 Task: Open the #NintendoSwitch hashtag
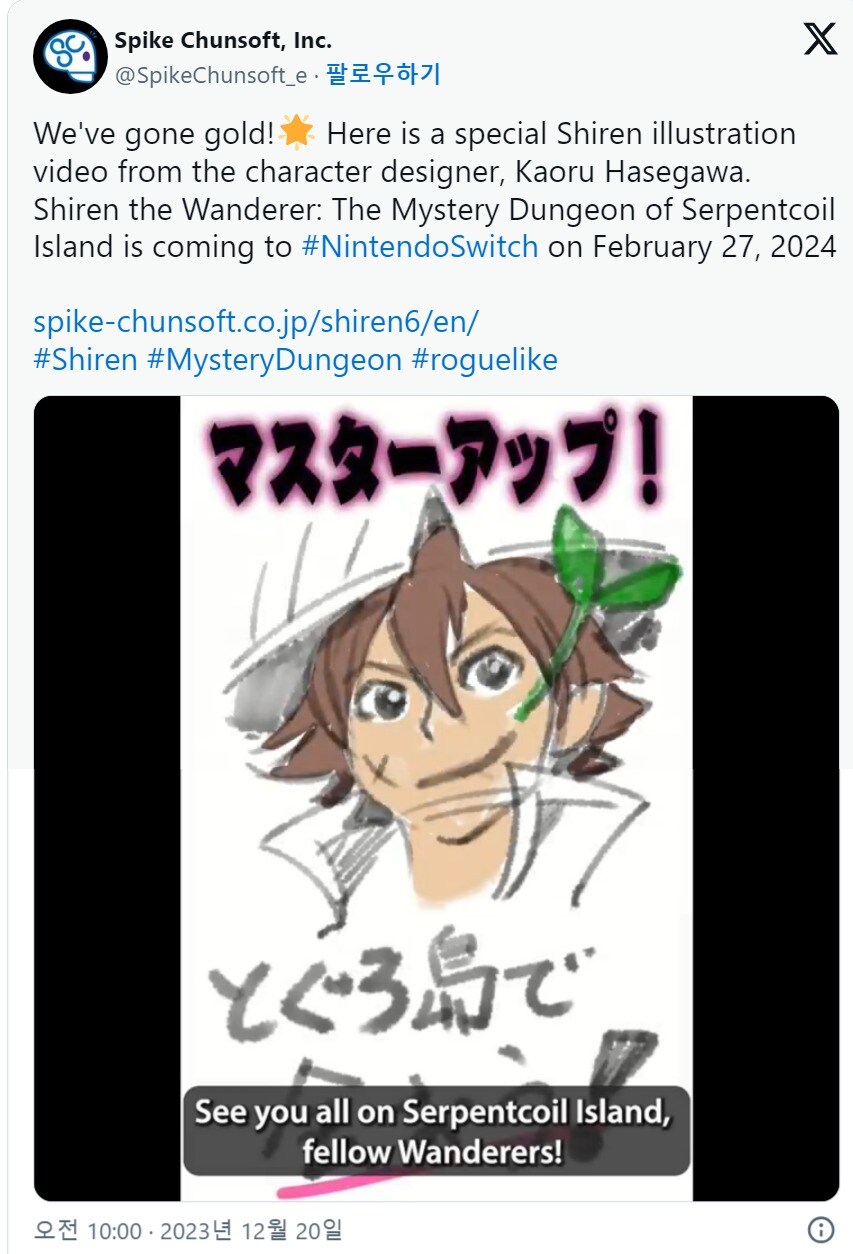[419, 247]
